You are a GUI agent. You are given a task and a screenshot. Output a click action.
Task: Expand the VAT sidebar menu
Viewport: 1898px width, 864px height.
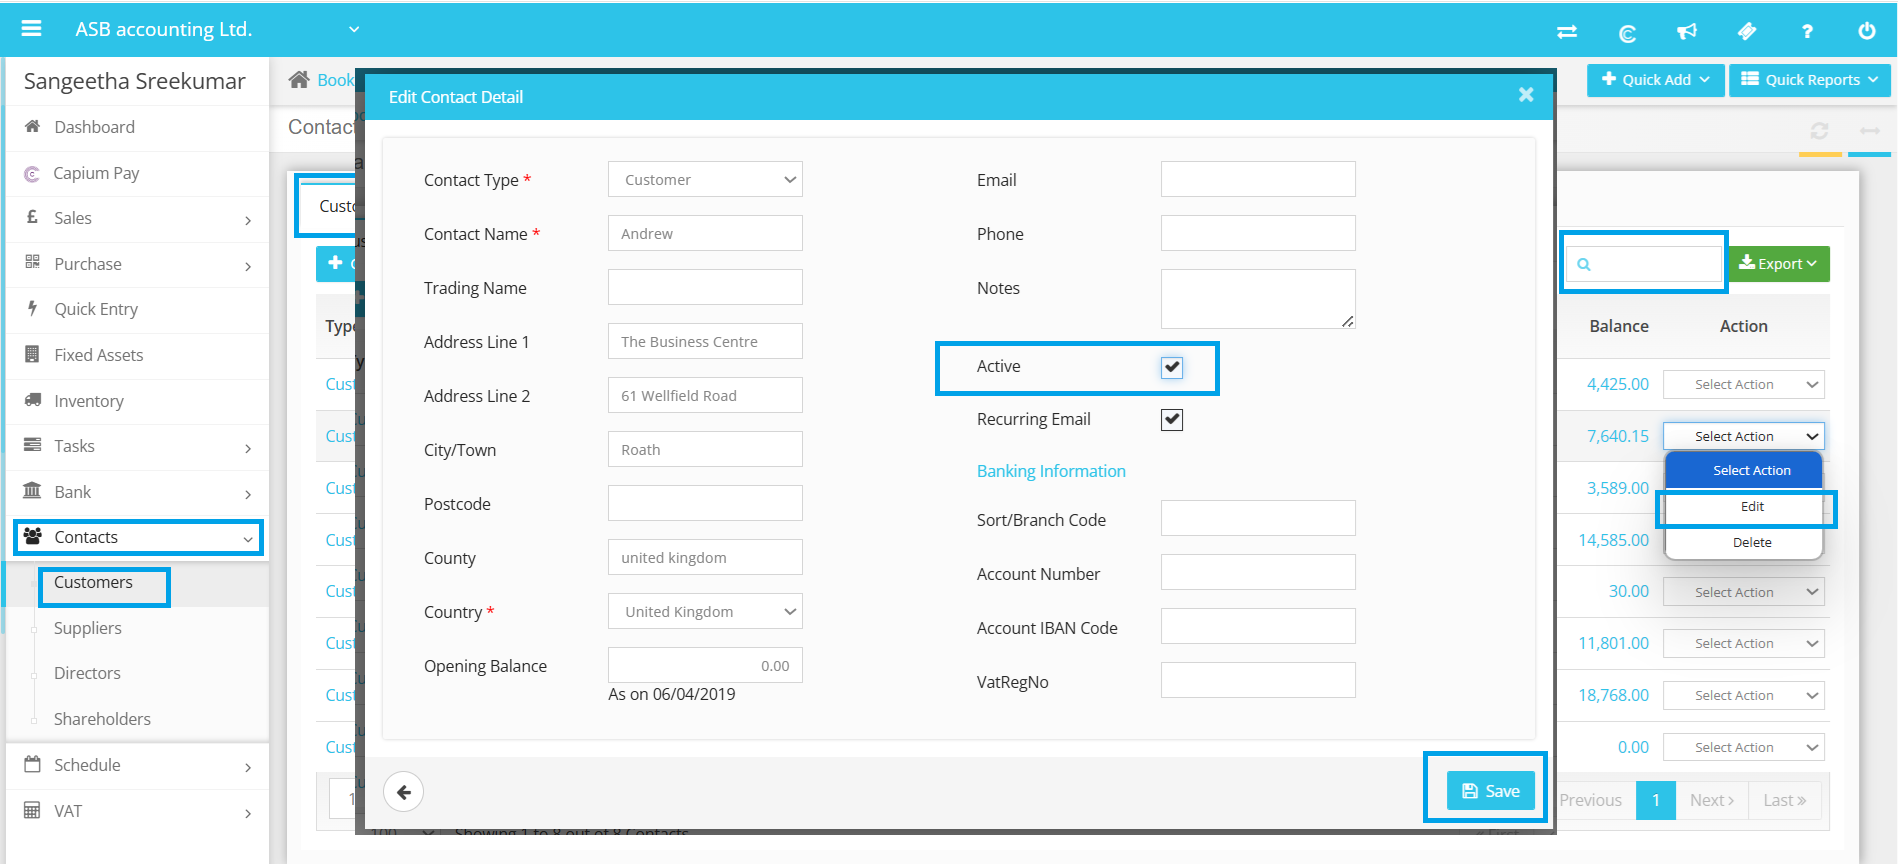138,811
